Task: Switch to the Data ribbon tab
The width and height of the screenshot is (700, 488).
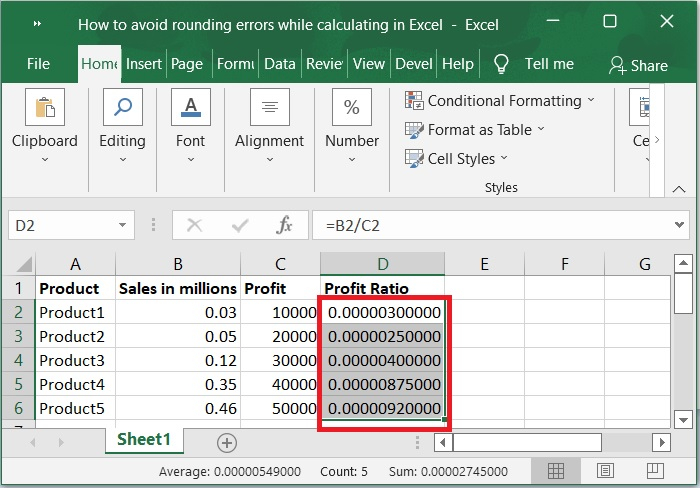Action: point(279,64)
